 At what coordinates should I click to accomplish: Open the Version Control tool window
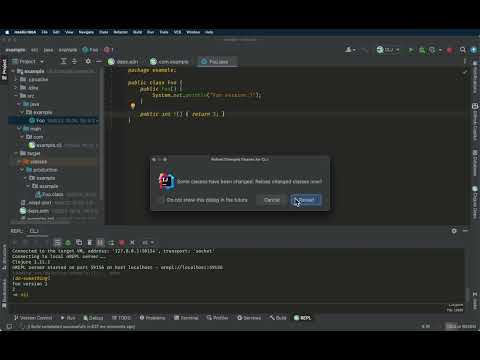click(x=33, y=318)
